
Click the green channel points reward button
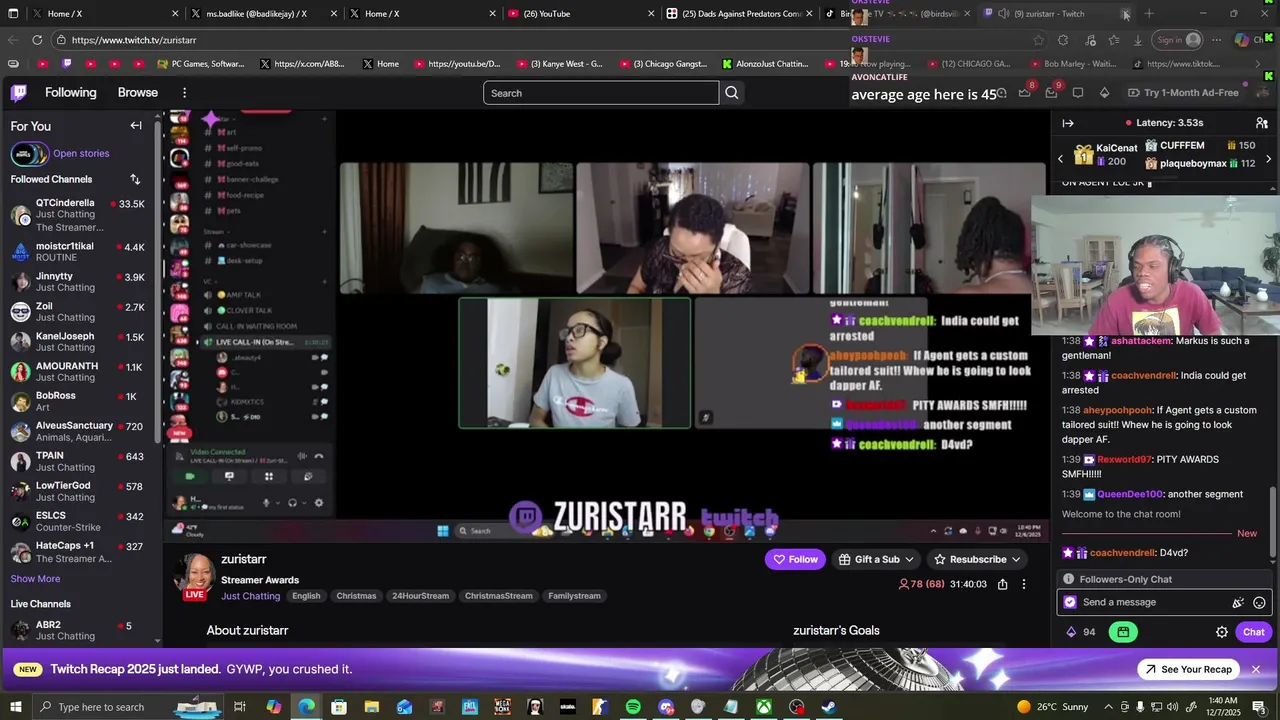1123,632
